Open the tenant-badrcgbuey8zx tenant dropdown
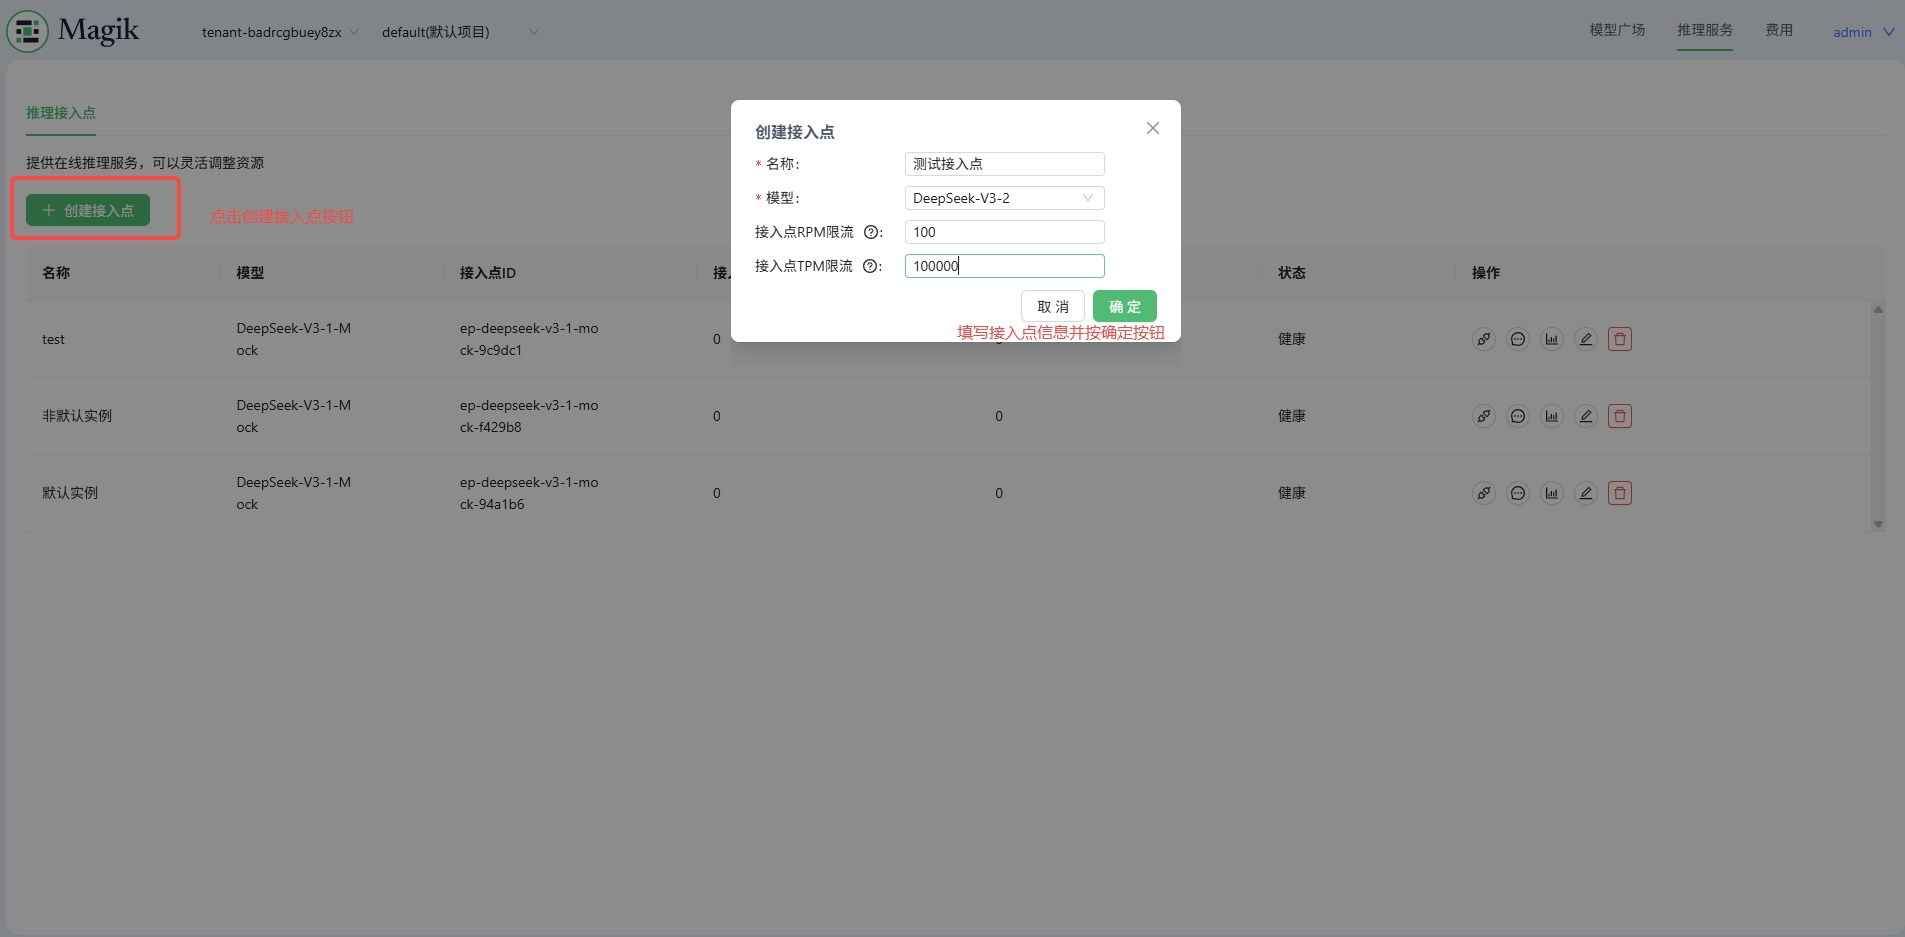Viewport: 1905px width, 937px height. tap(279, 32)
